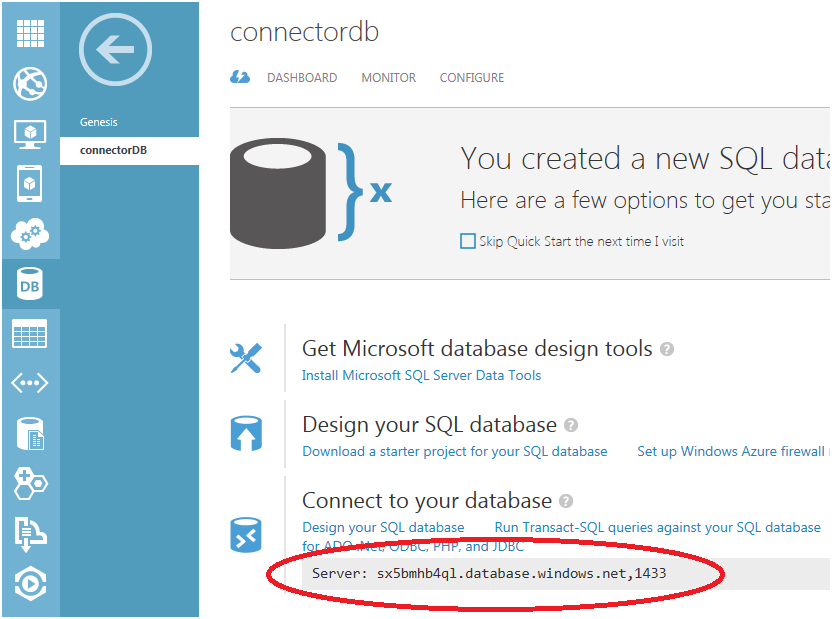The width and height of the screenshot is (832, 619).
Task: Open Media Services play icon
Action: pos(30,584)
